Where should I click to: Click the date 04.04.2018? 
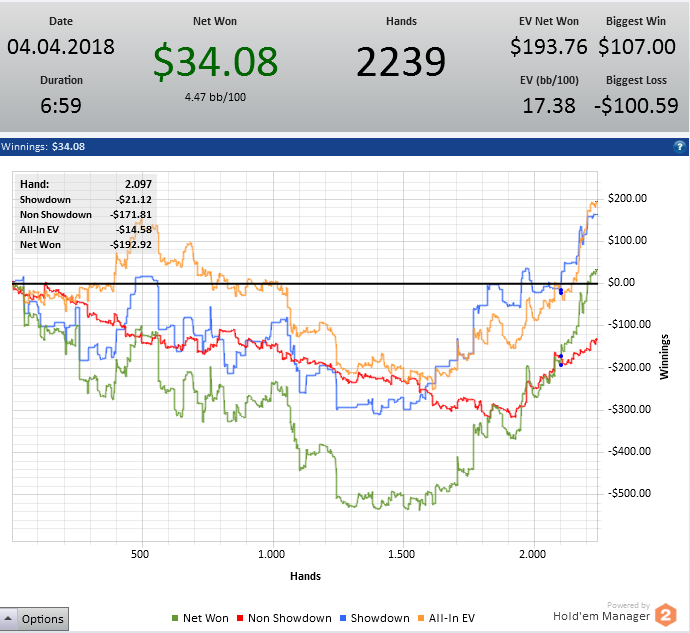point(61,47)
